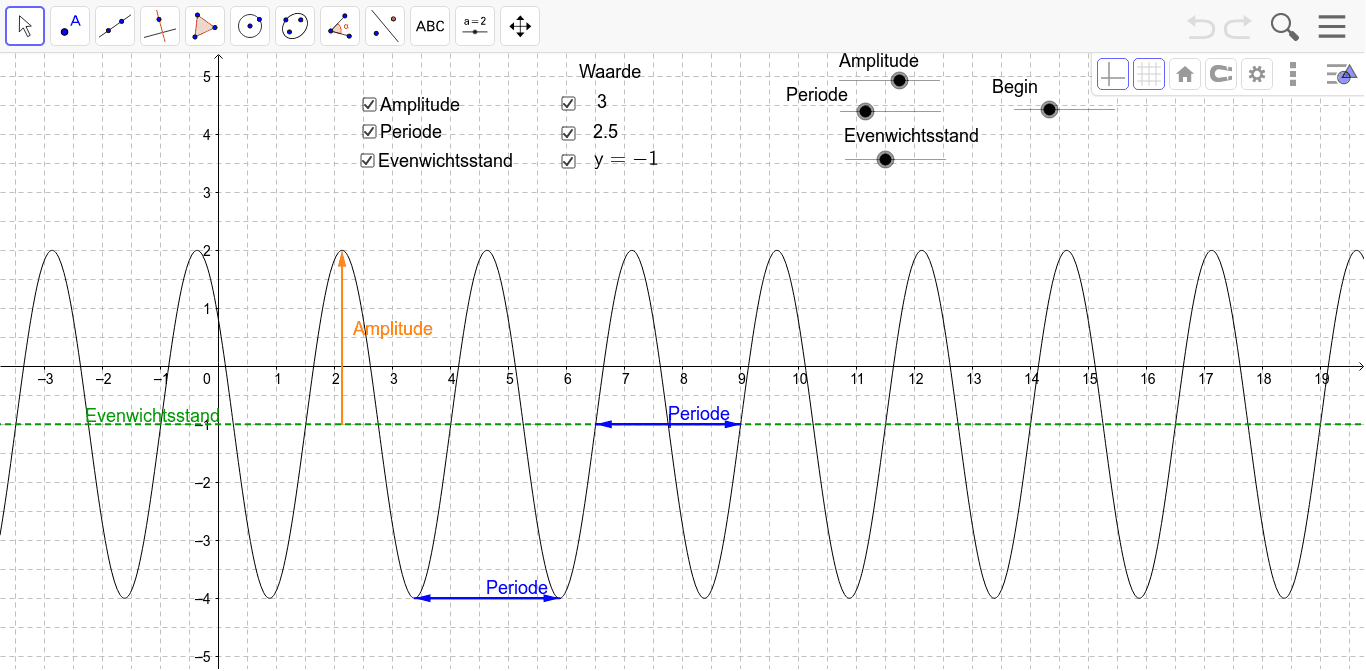Screen dimensions: 1366x671
Task: Pick the ABC text tool
Action: (x=429, y=26)
